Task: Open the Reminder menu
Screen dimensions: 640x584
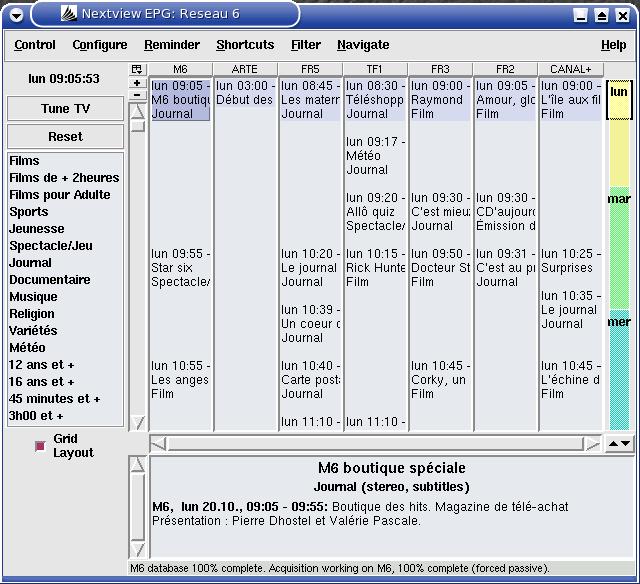Action: [172, 45]
